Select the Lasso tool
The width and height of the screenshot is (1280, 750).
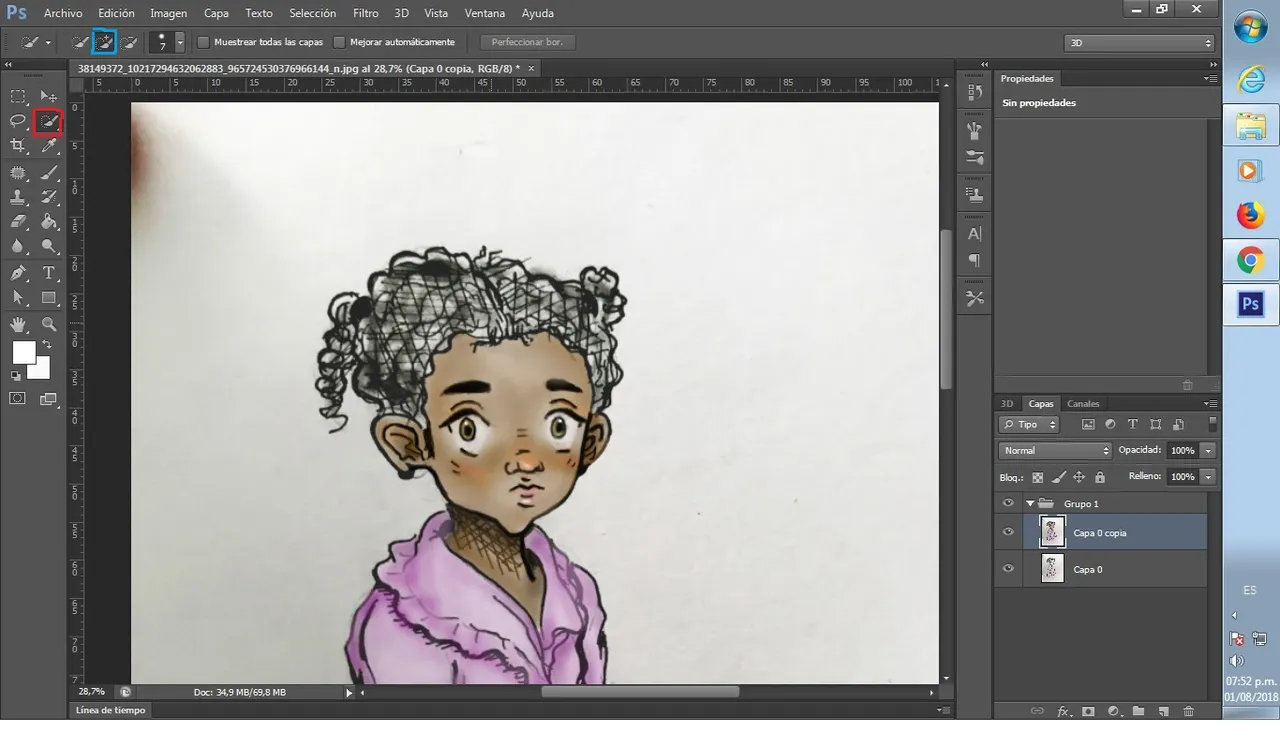18,121
